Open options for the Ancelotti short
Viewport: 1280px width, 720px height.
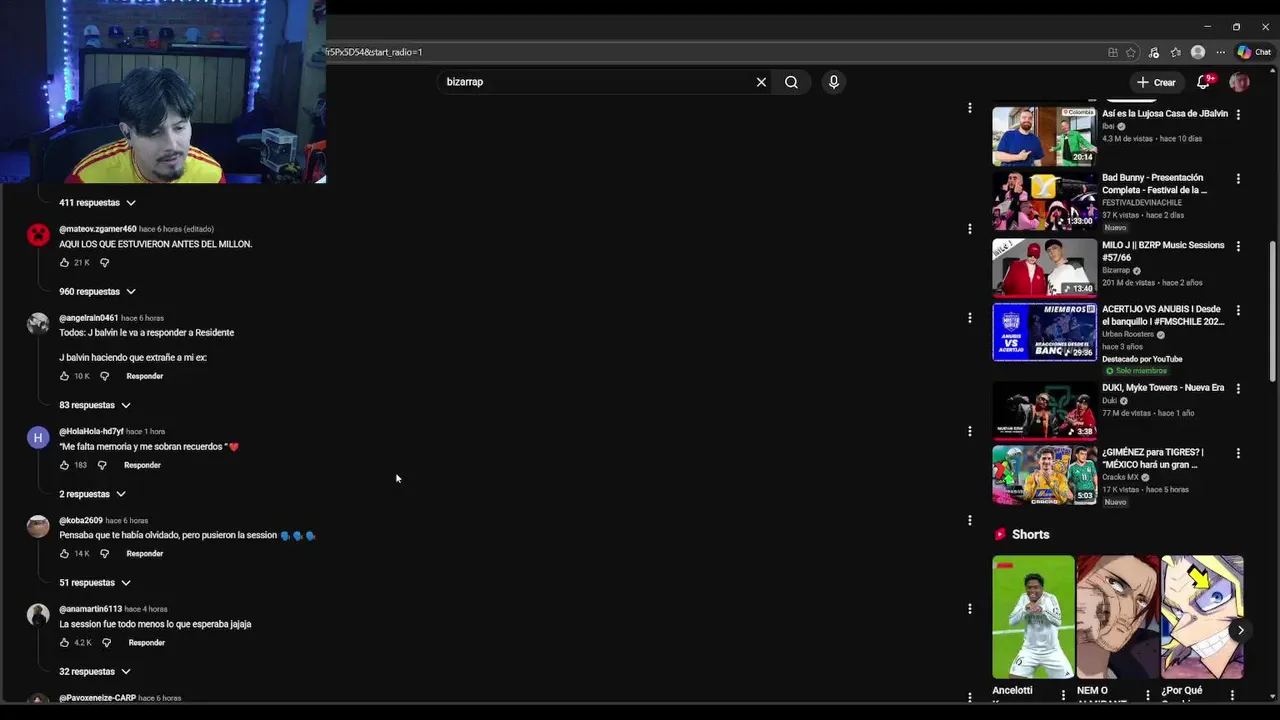[x=1063, y=695]
